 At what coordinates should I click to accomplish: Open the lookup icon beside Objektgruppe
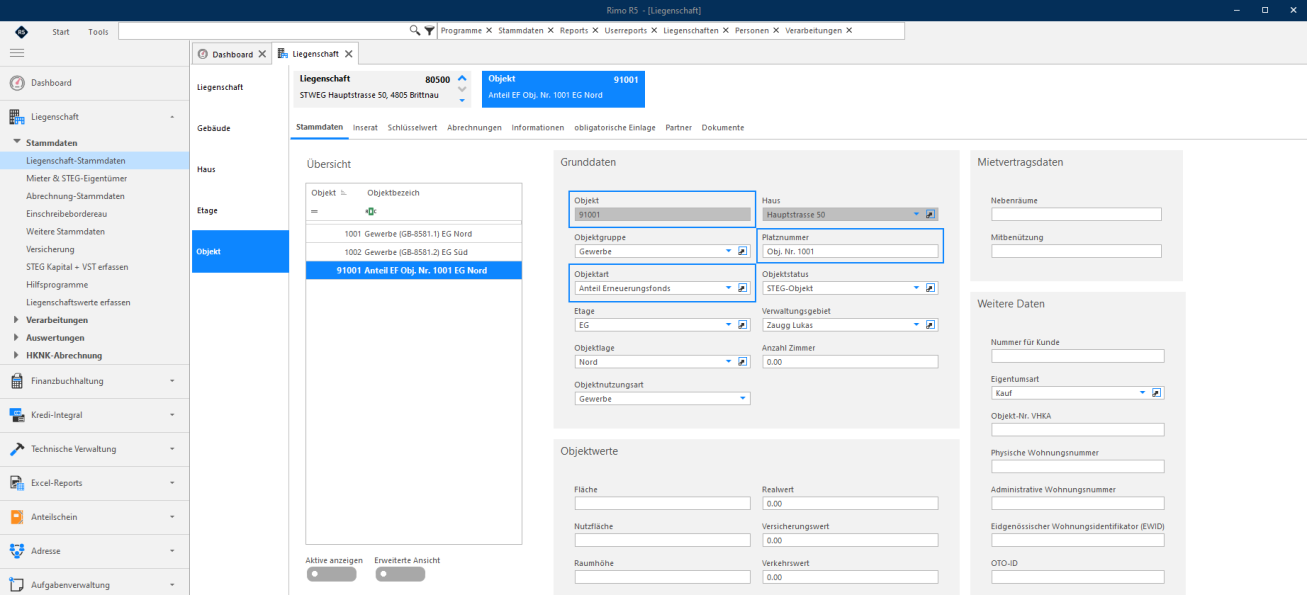(x=743, y=252)
